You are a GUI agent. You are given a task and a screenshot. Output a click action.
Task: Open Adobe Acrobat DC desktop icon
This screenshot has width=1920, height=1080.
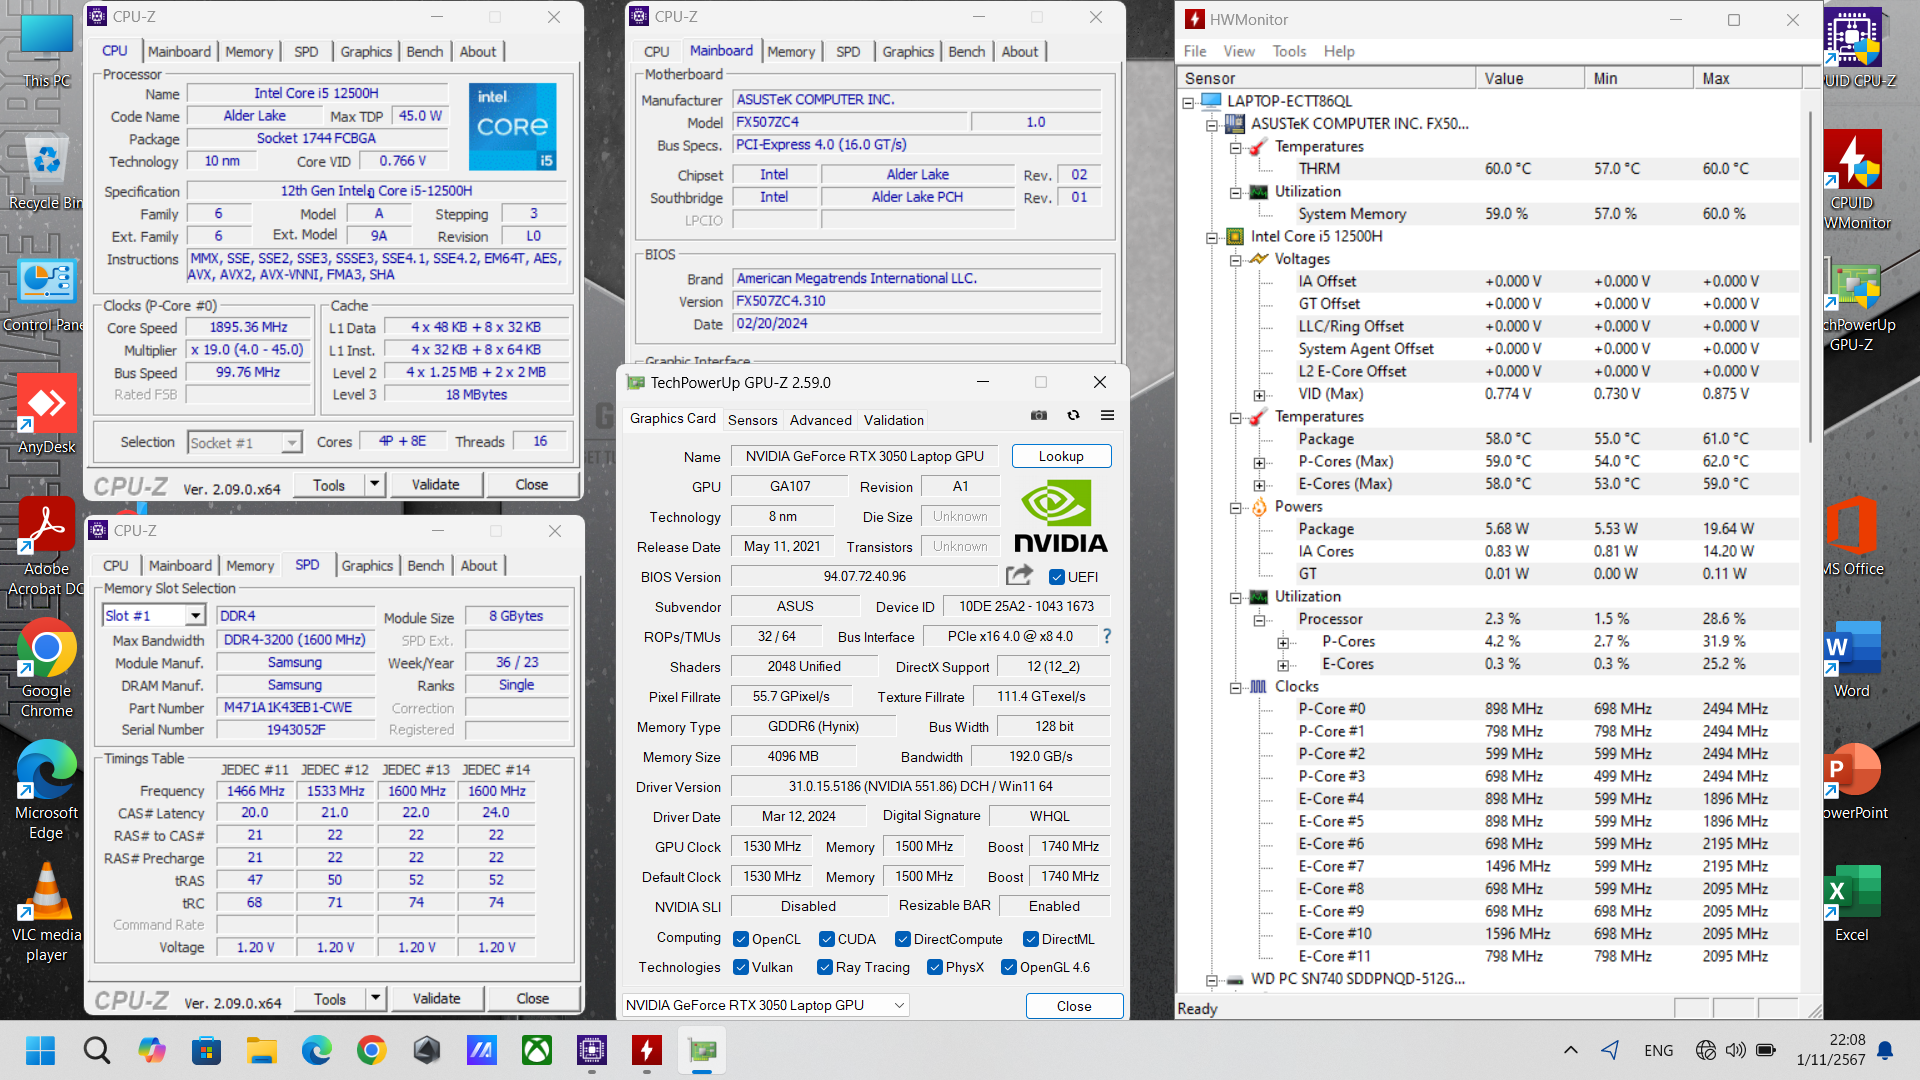point(46,547)
